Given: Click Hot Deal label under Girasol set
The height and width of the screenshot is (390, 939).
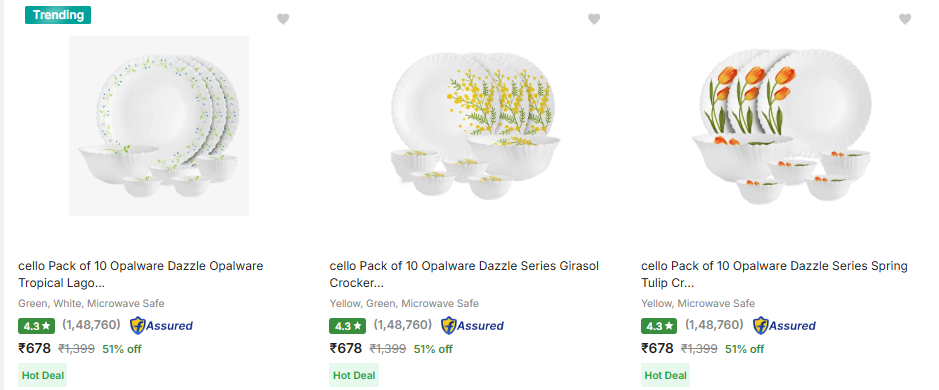Looking at the screenshot, I should coord(354,375).
